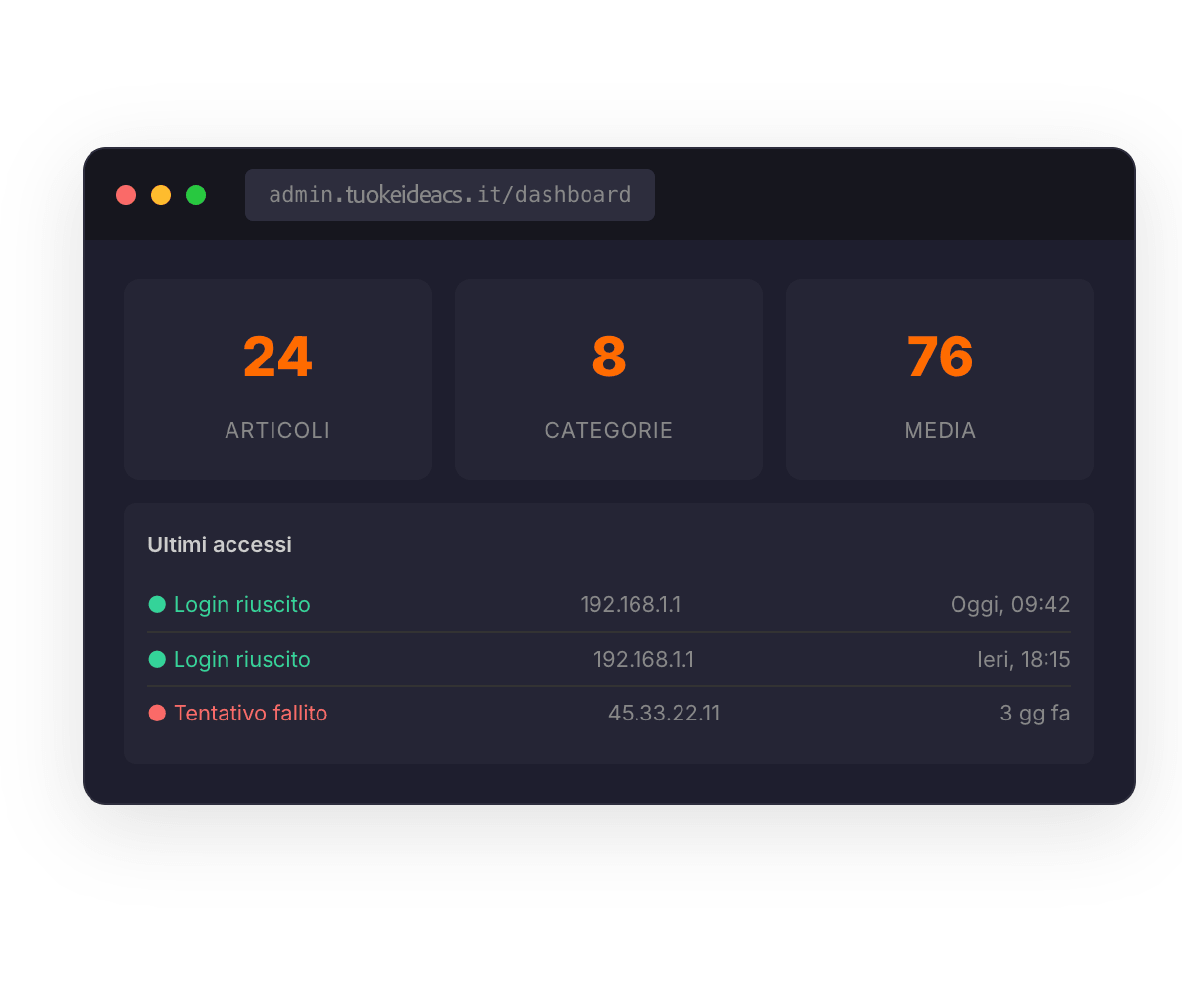Click the green status dot on the Ieri login entry

159,659
